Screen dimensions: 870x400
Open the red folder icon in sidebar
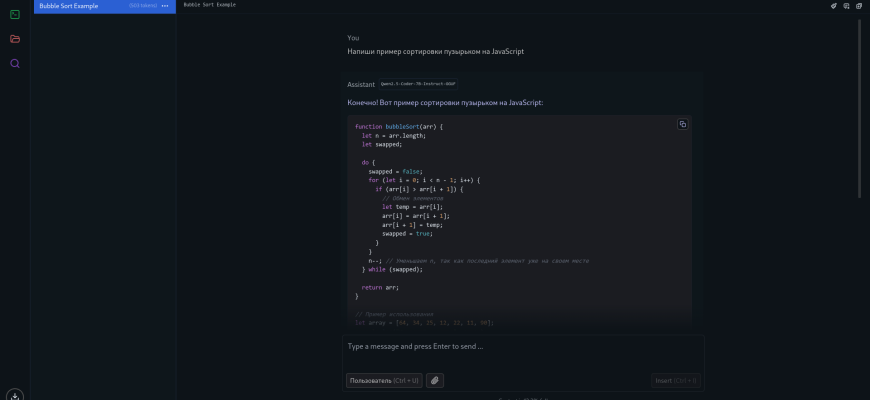[x=15, y=39]
